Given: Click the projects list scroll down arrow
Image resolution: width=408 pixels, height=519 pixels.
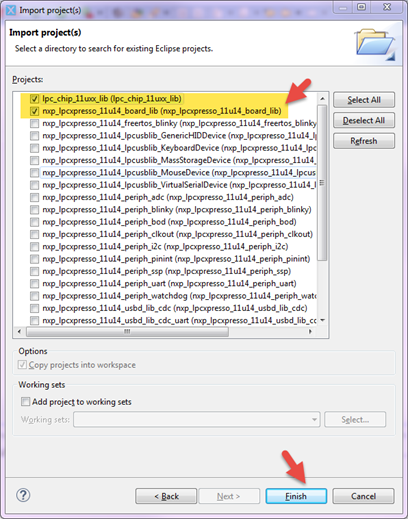Looking at the screenshot, I should [x=322, y=320].
